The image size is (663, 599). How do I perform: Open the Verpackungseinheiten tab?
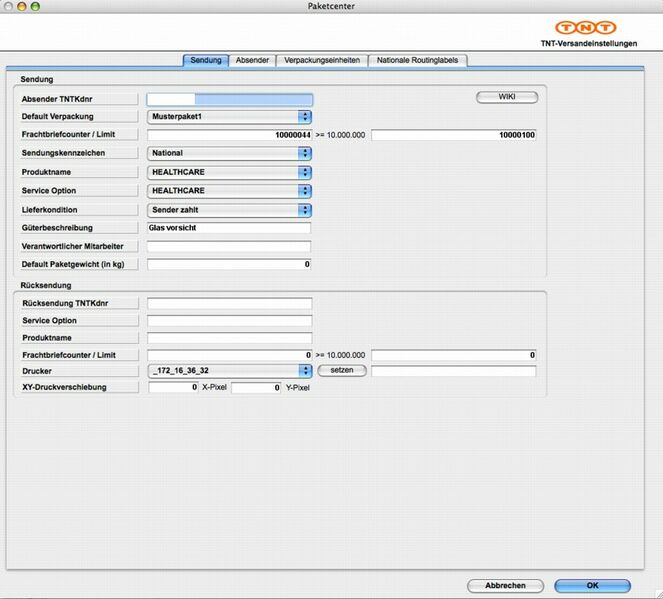point(321,61)
